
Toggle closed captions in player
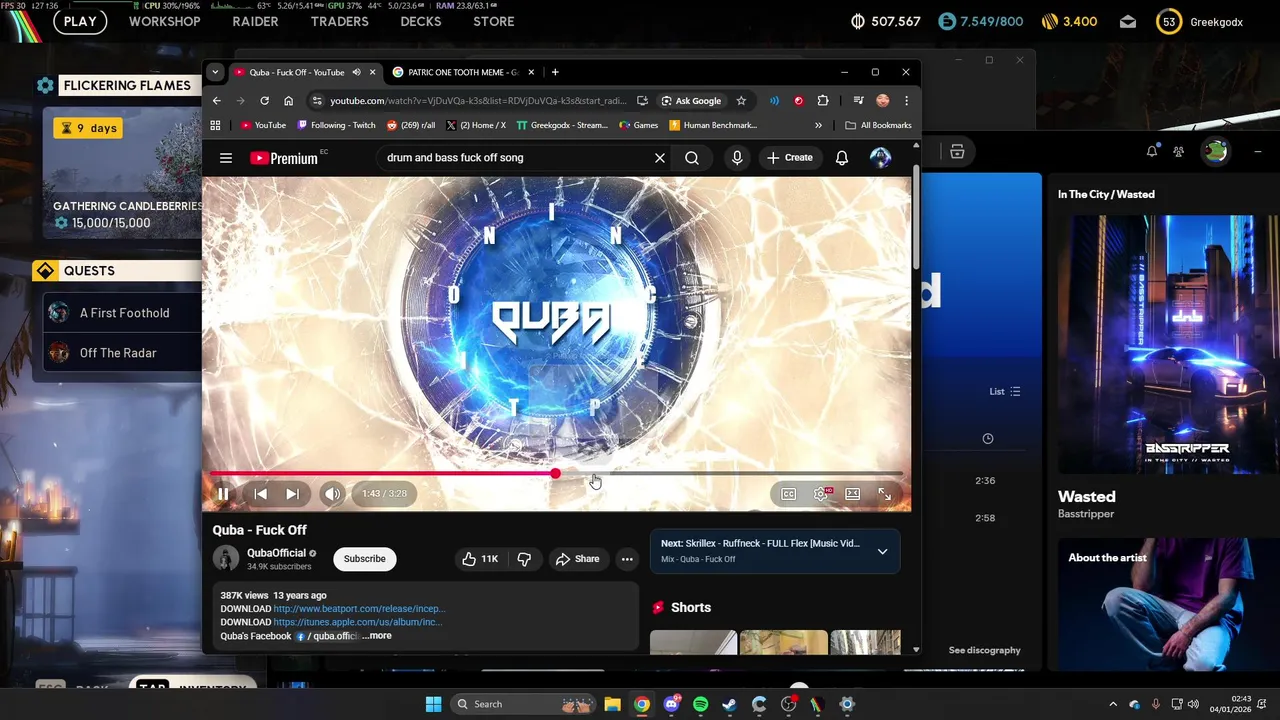pos(788,494)
